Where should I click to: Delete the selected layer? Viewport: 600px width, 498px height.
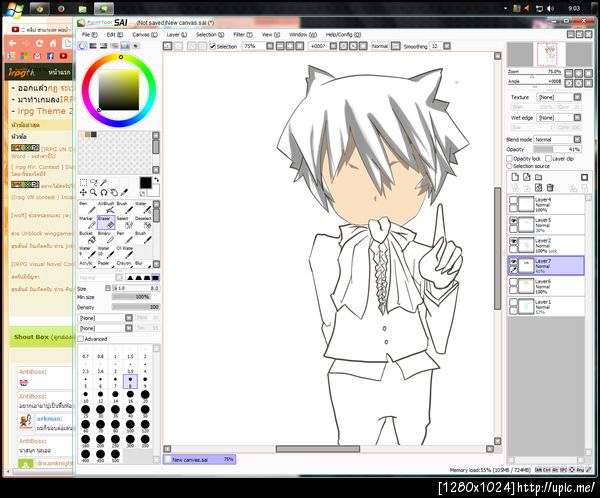point(550,188)
